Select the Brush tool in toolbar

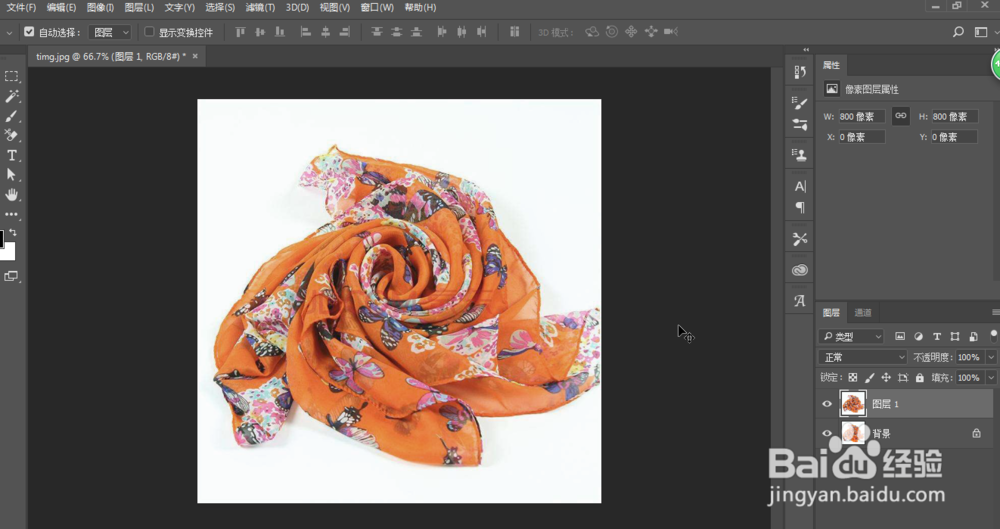coord(11,116)
